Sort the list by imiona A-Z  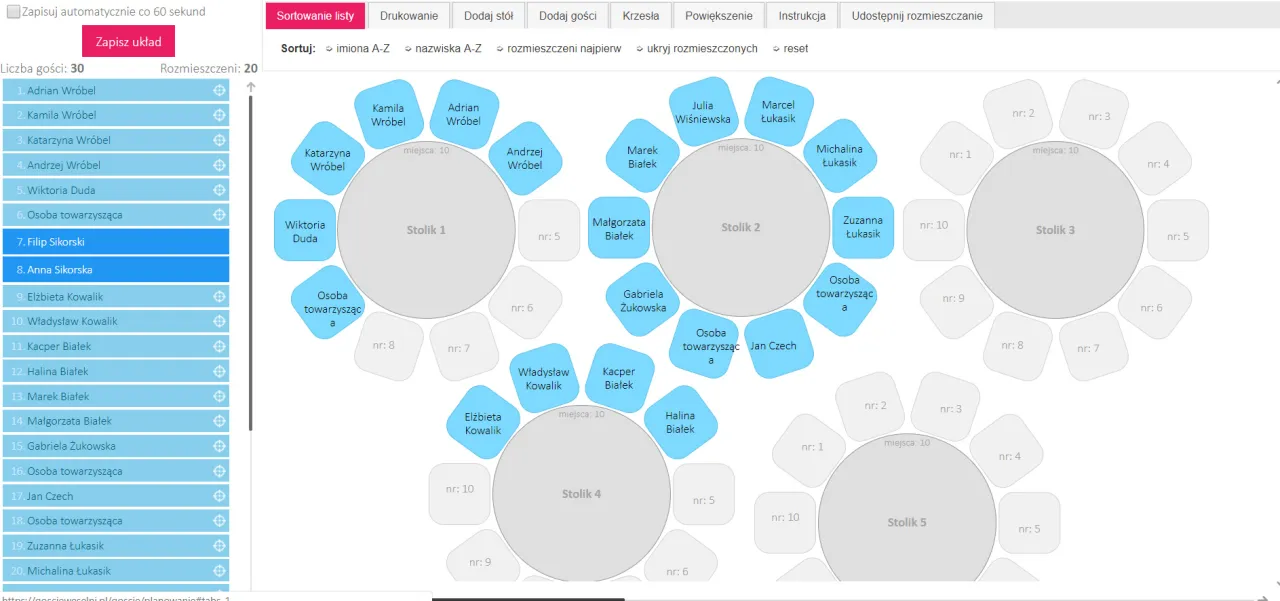[x=357, y=48]
